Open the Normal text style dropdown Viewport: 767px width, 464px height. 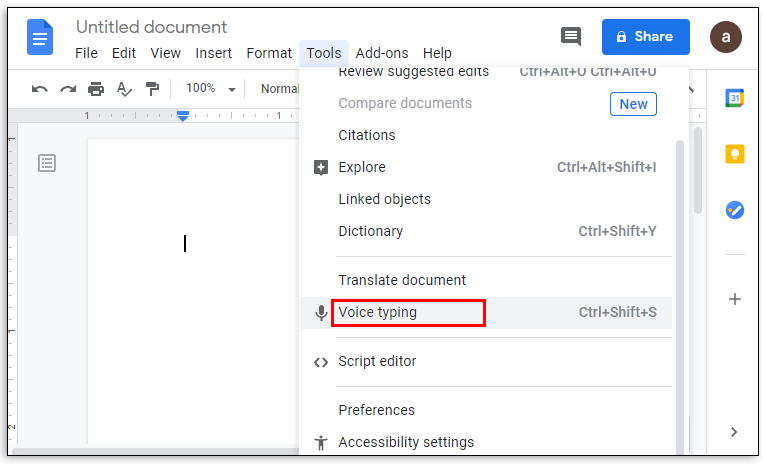279,89
